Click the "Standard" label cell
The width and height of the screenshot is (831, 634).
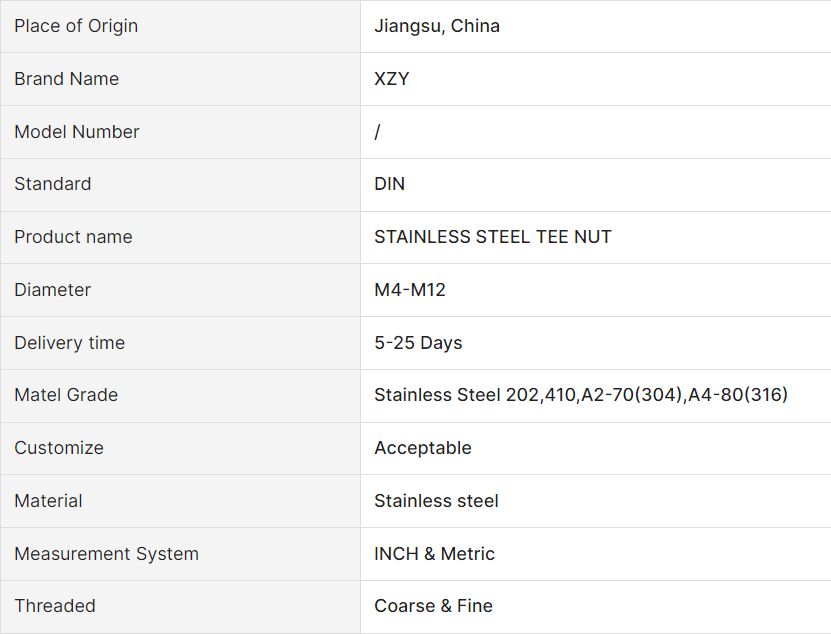tap(53, 184)
